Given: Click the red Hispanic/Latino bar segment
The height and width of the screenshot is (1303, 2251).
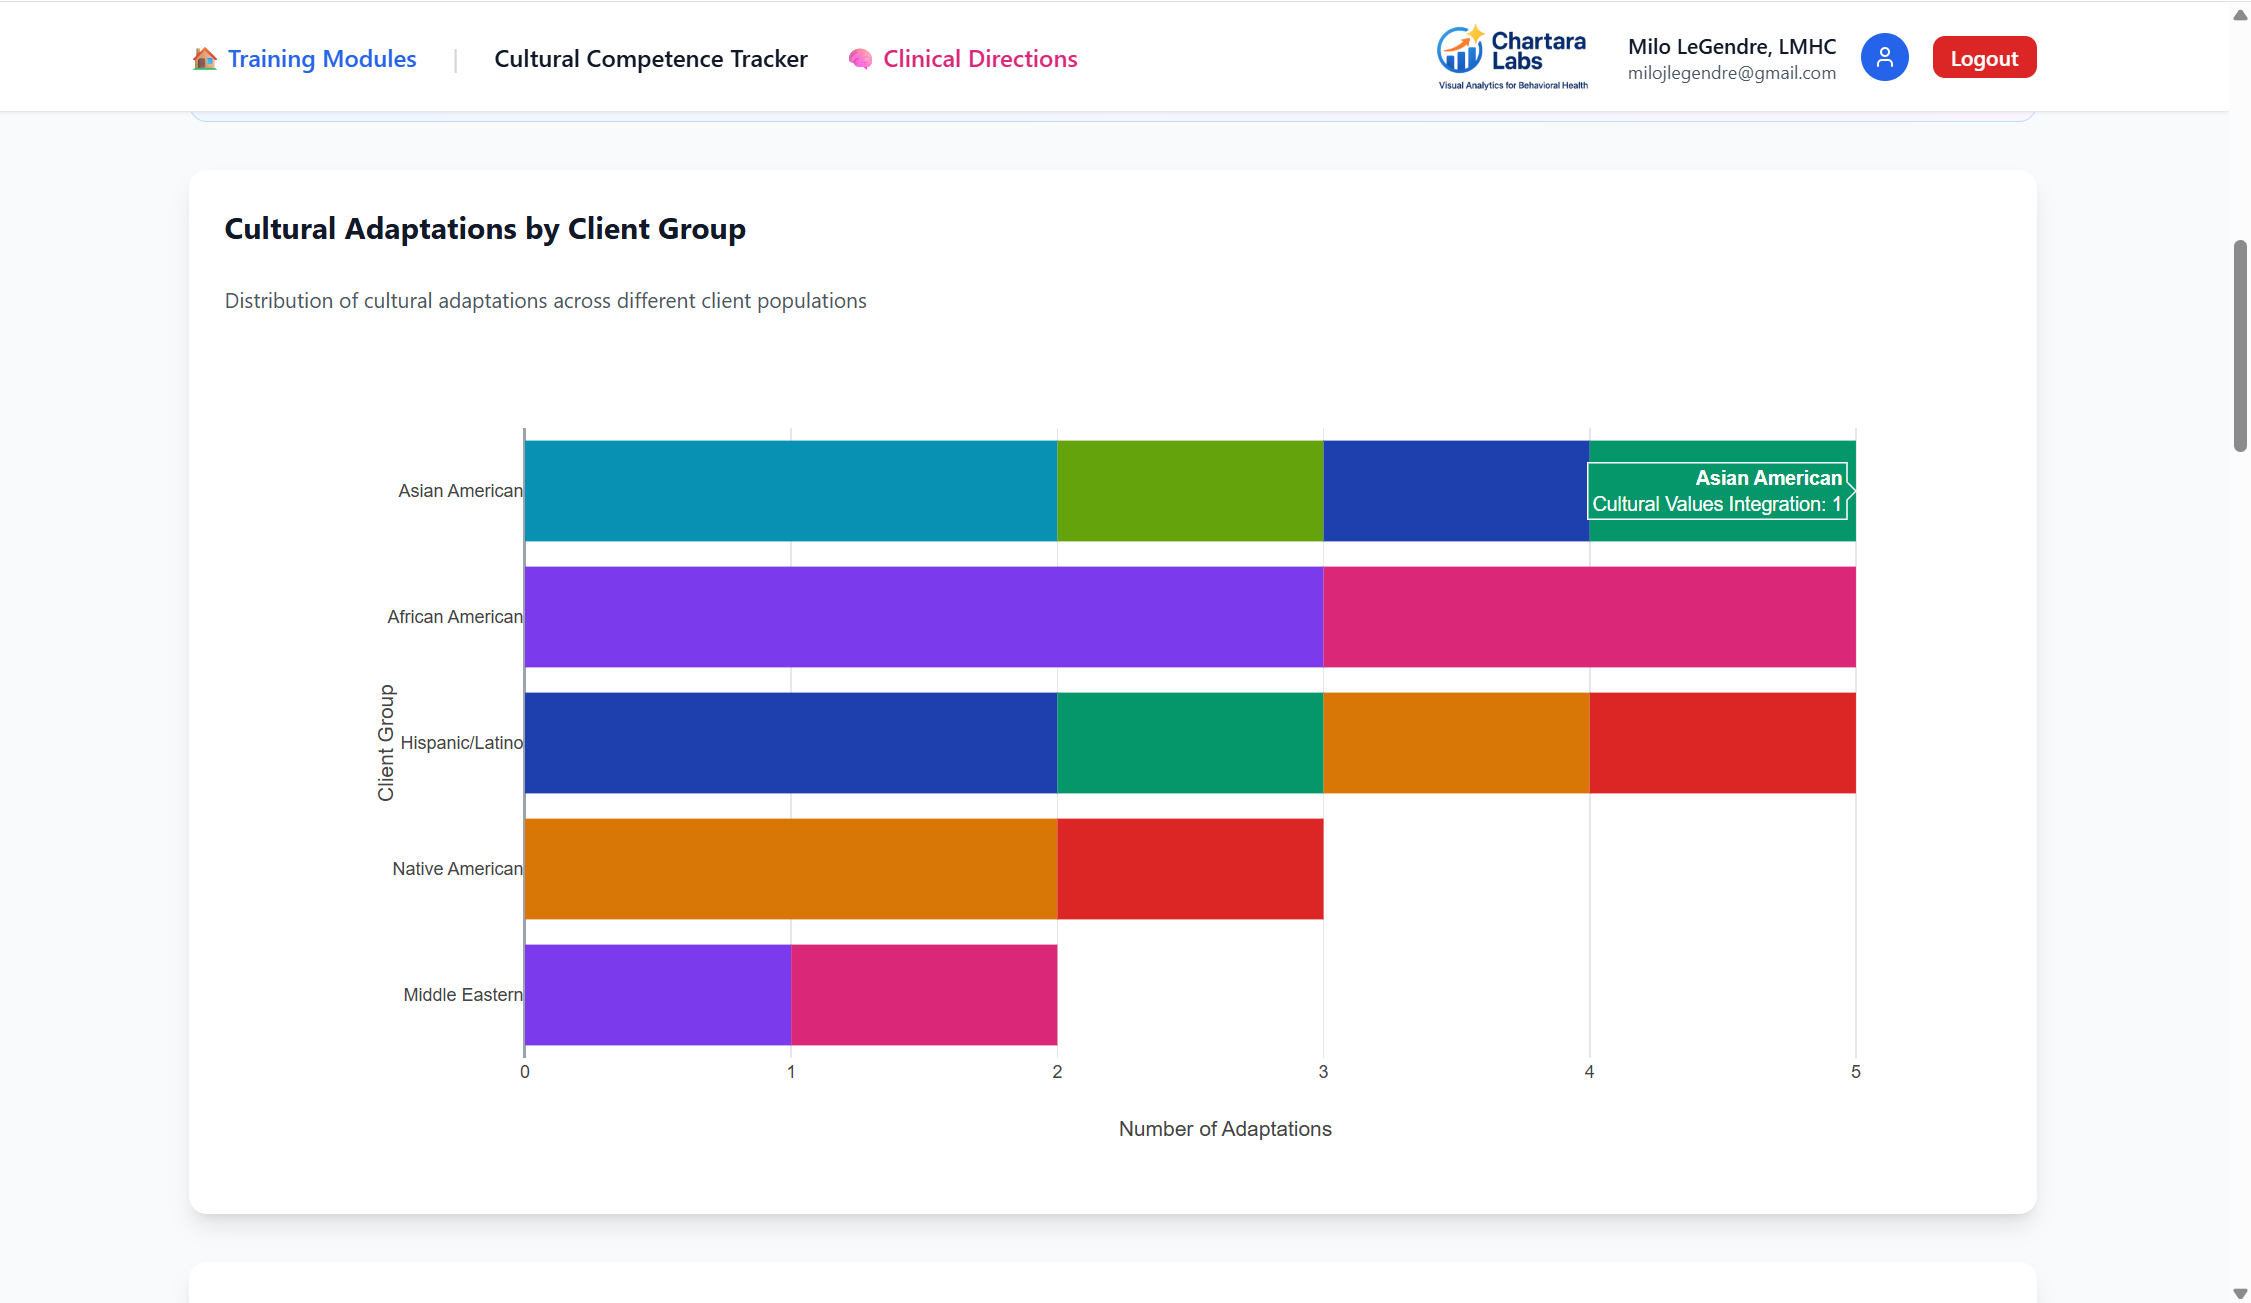Looking at the screenshot, I should pos(1721,743).
